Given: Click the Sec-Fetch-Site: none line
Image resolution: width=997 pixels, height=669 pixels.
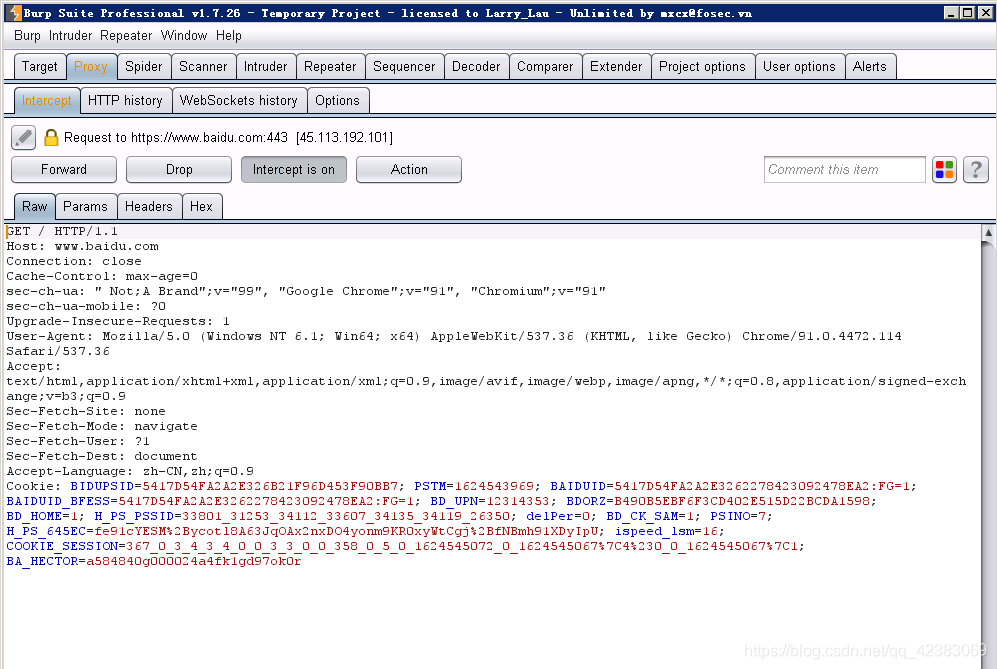Looking at the screenshot, I should pyautogui.click(x=86, y=411).
